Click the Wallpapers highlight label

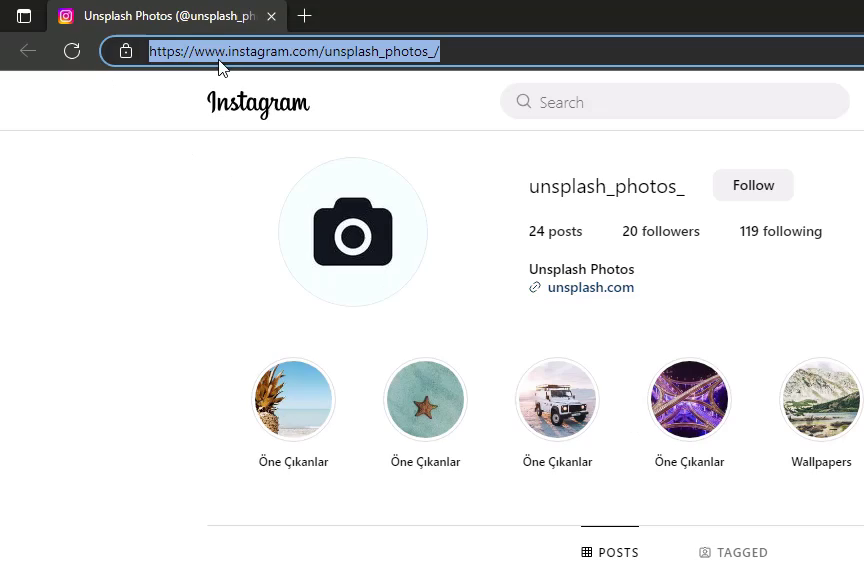[821, 462]
